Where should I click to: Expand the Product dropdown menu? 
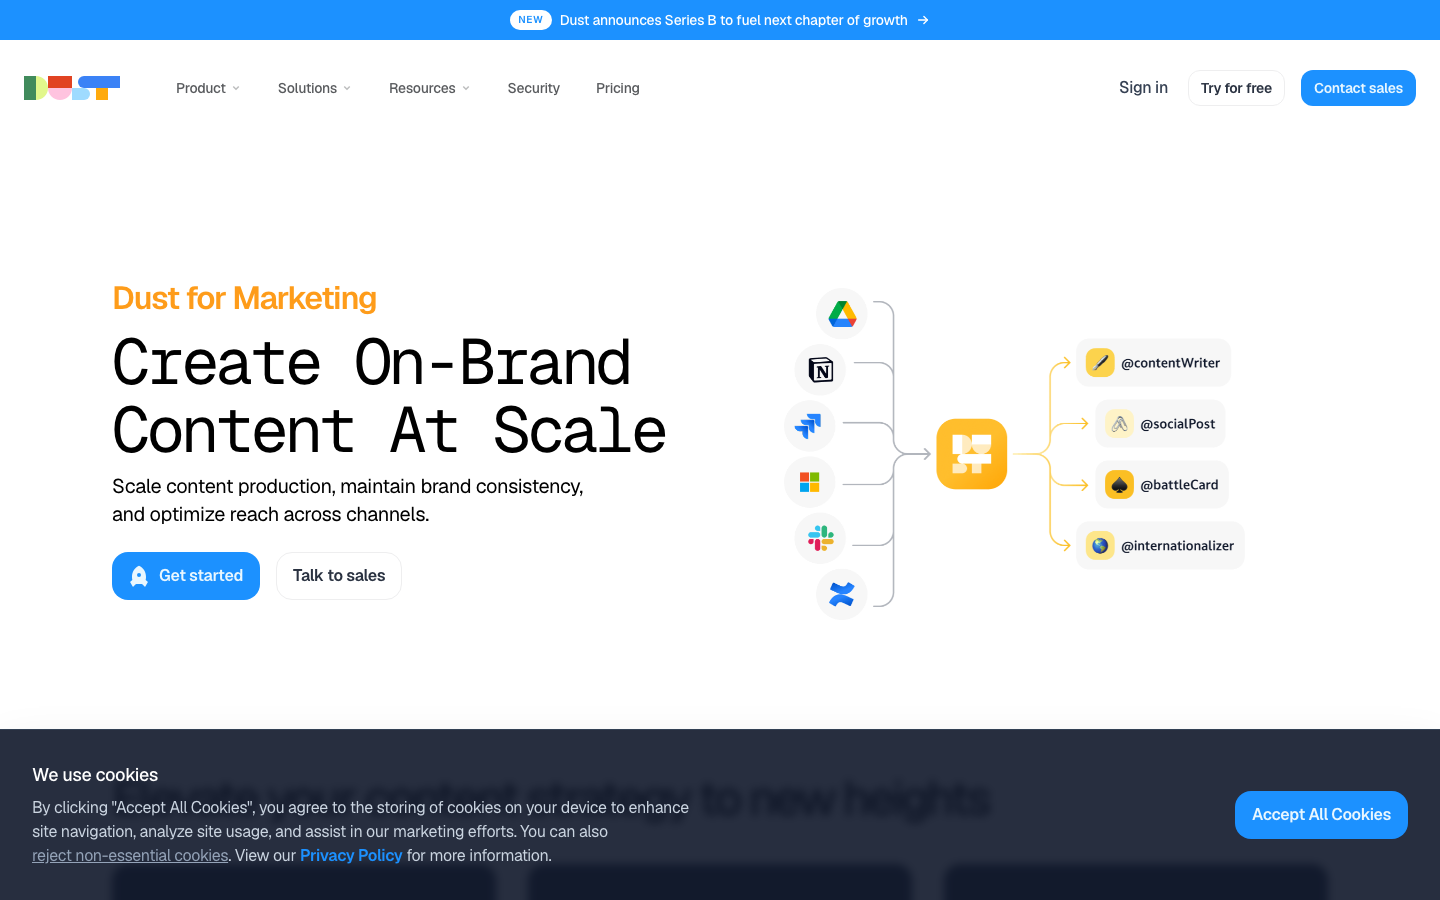click(208, 88)
